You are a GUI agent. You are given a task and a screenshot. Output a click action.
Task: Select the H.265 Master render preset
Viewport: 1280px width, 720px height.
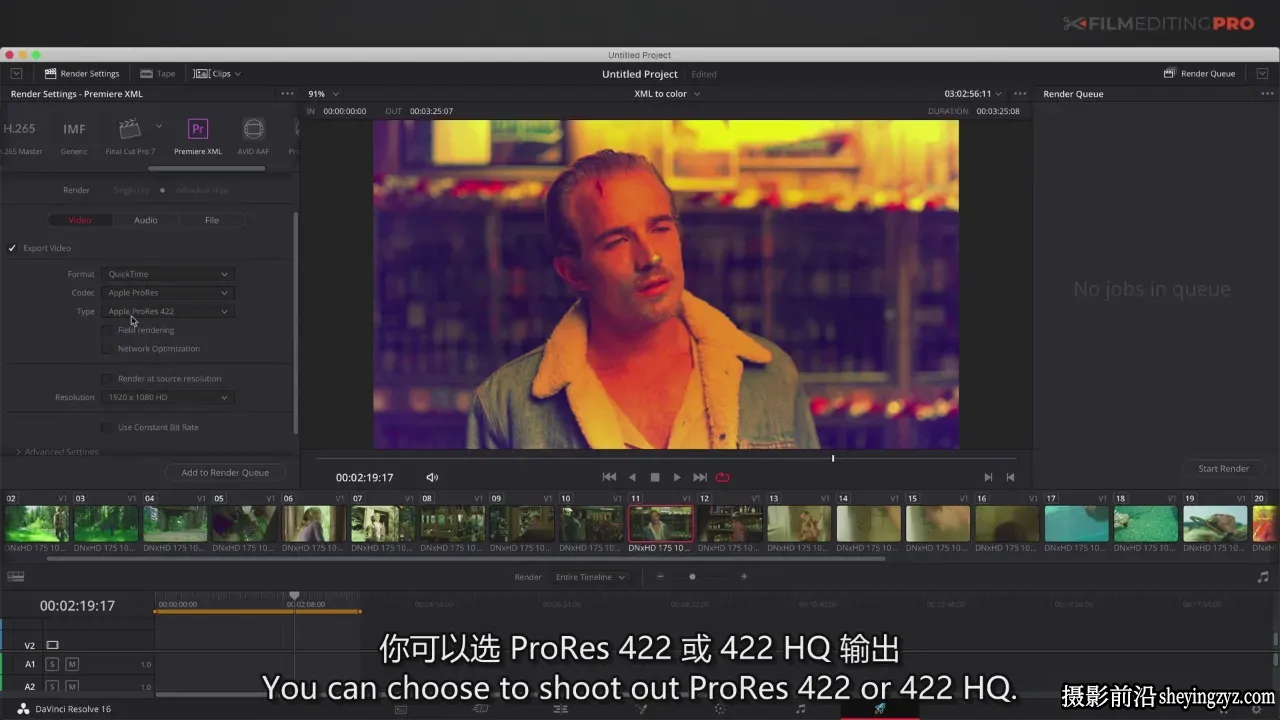click(x=20, y=137)
